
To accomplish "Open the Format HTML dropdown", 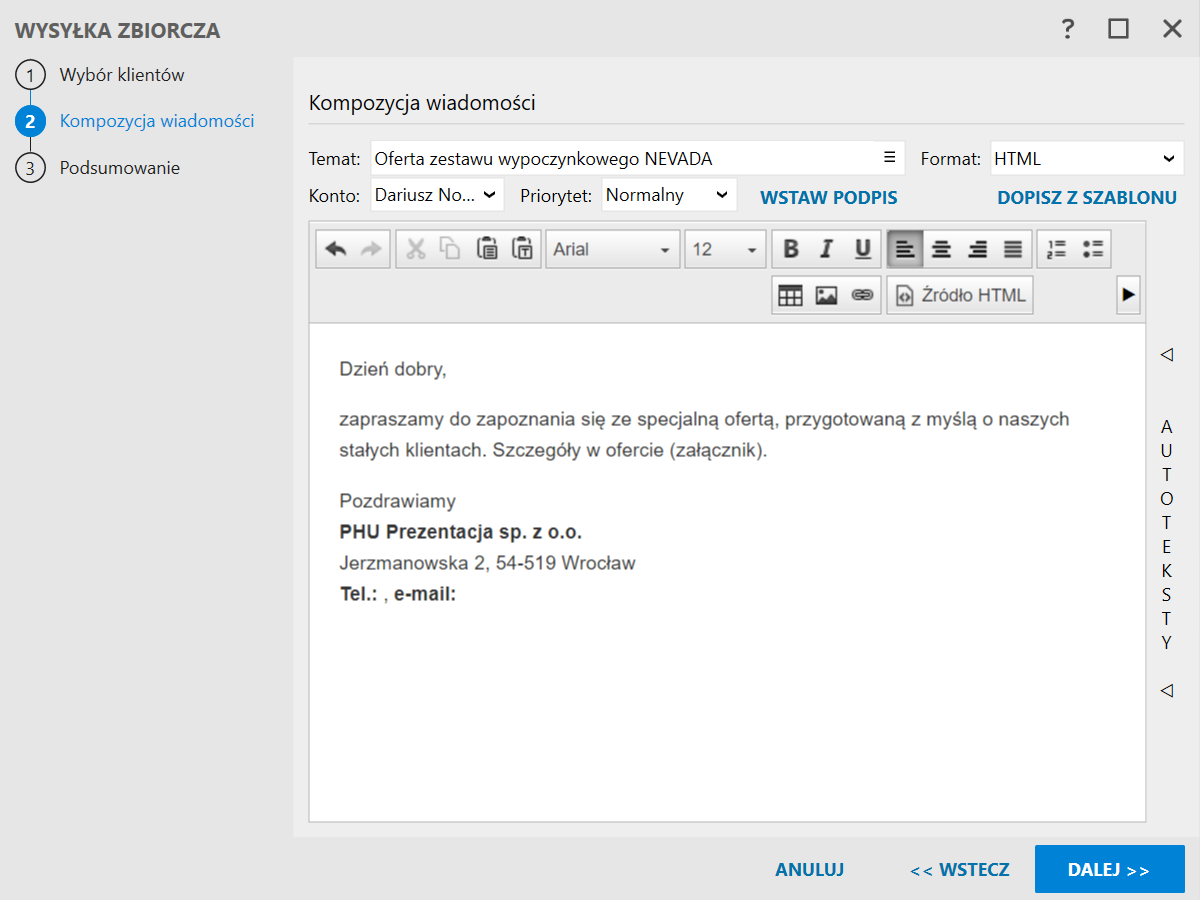I will (x=1087, y=158).
